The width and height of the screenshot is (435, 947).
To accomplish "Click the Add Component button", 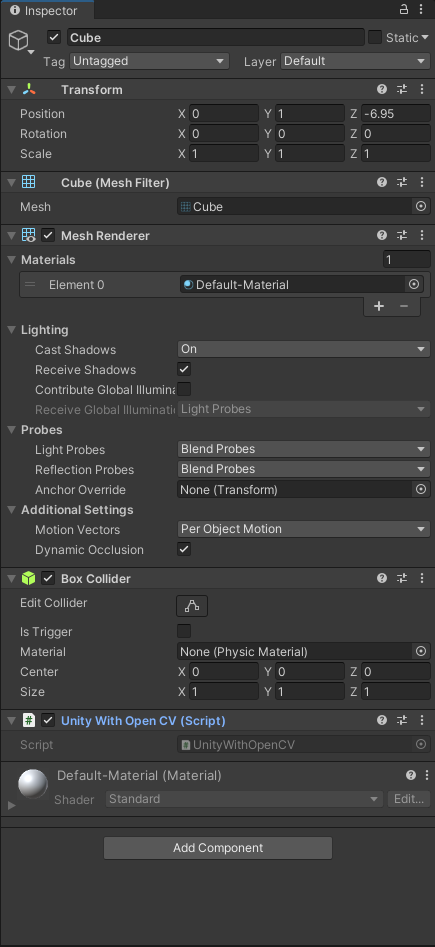I will pos(218,848).
